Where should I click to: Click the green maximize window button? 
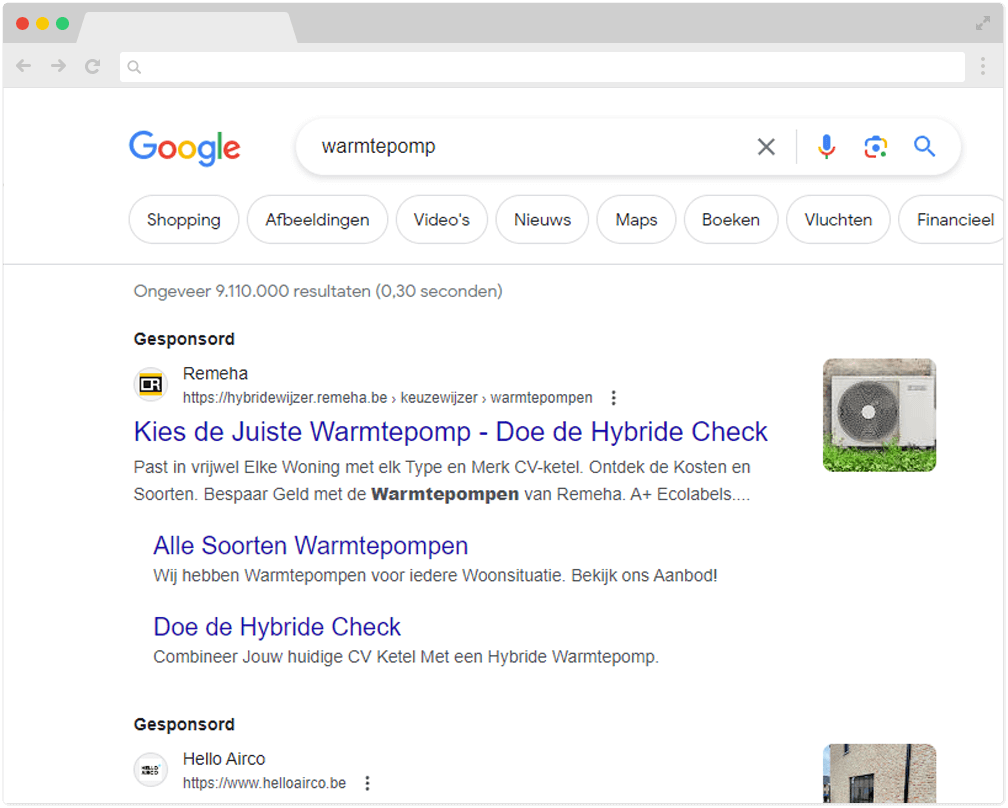pyautogui.click(x=62, y=24)
